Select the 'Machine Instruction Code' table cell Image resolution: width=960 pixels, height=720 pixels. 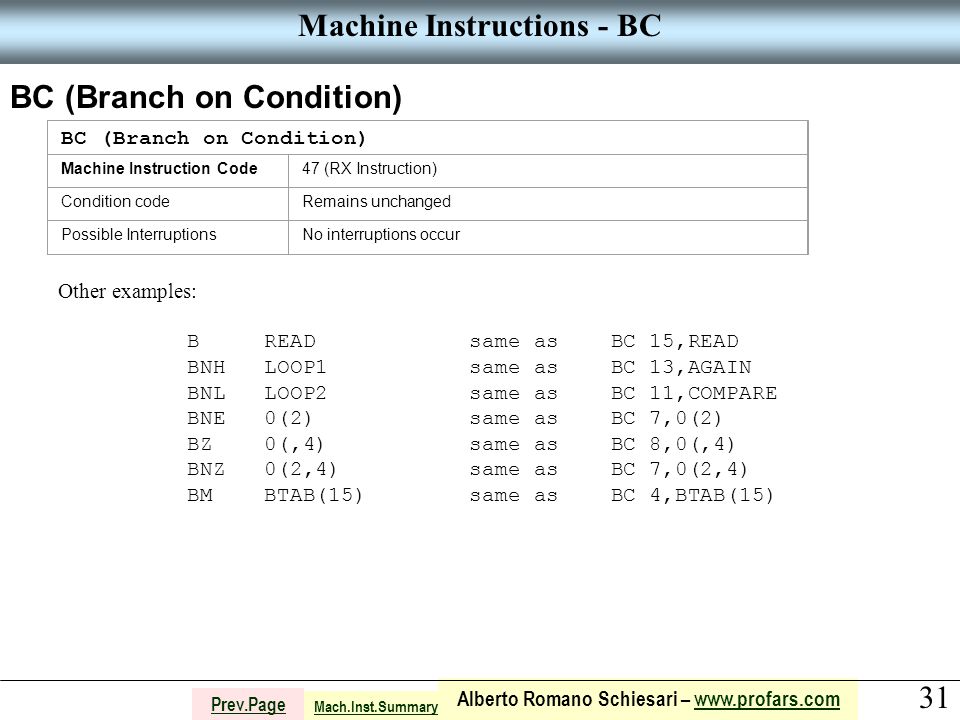click(x=168, y=171)
